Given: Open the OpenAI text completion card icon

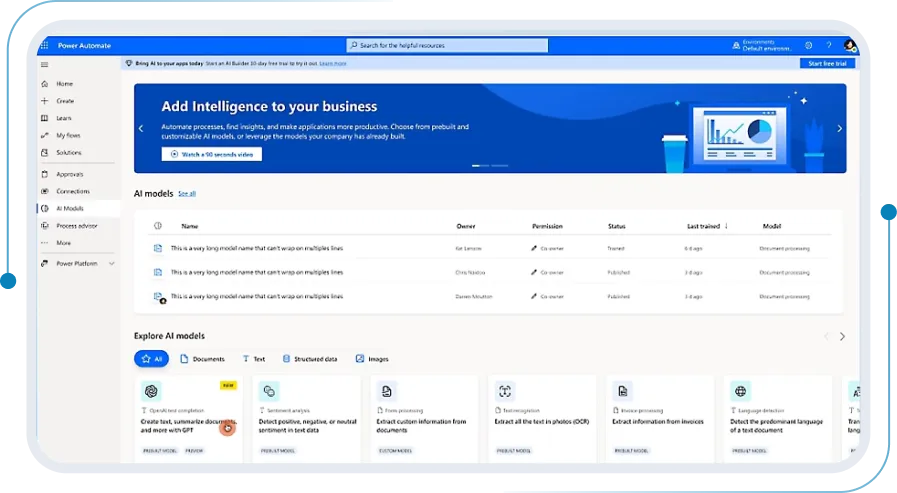Looking at the screenshot, I should coord(151,391).
